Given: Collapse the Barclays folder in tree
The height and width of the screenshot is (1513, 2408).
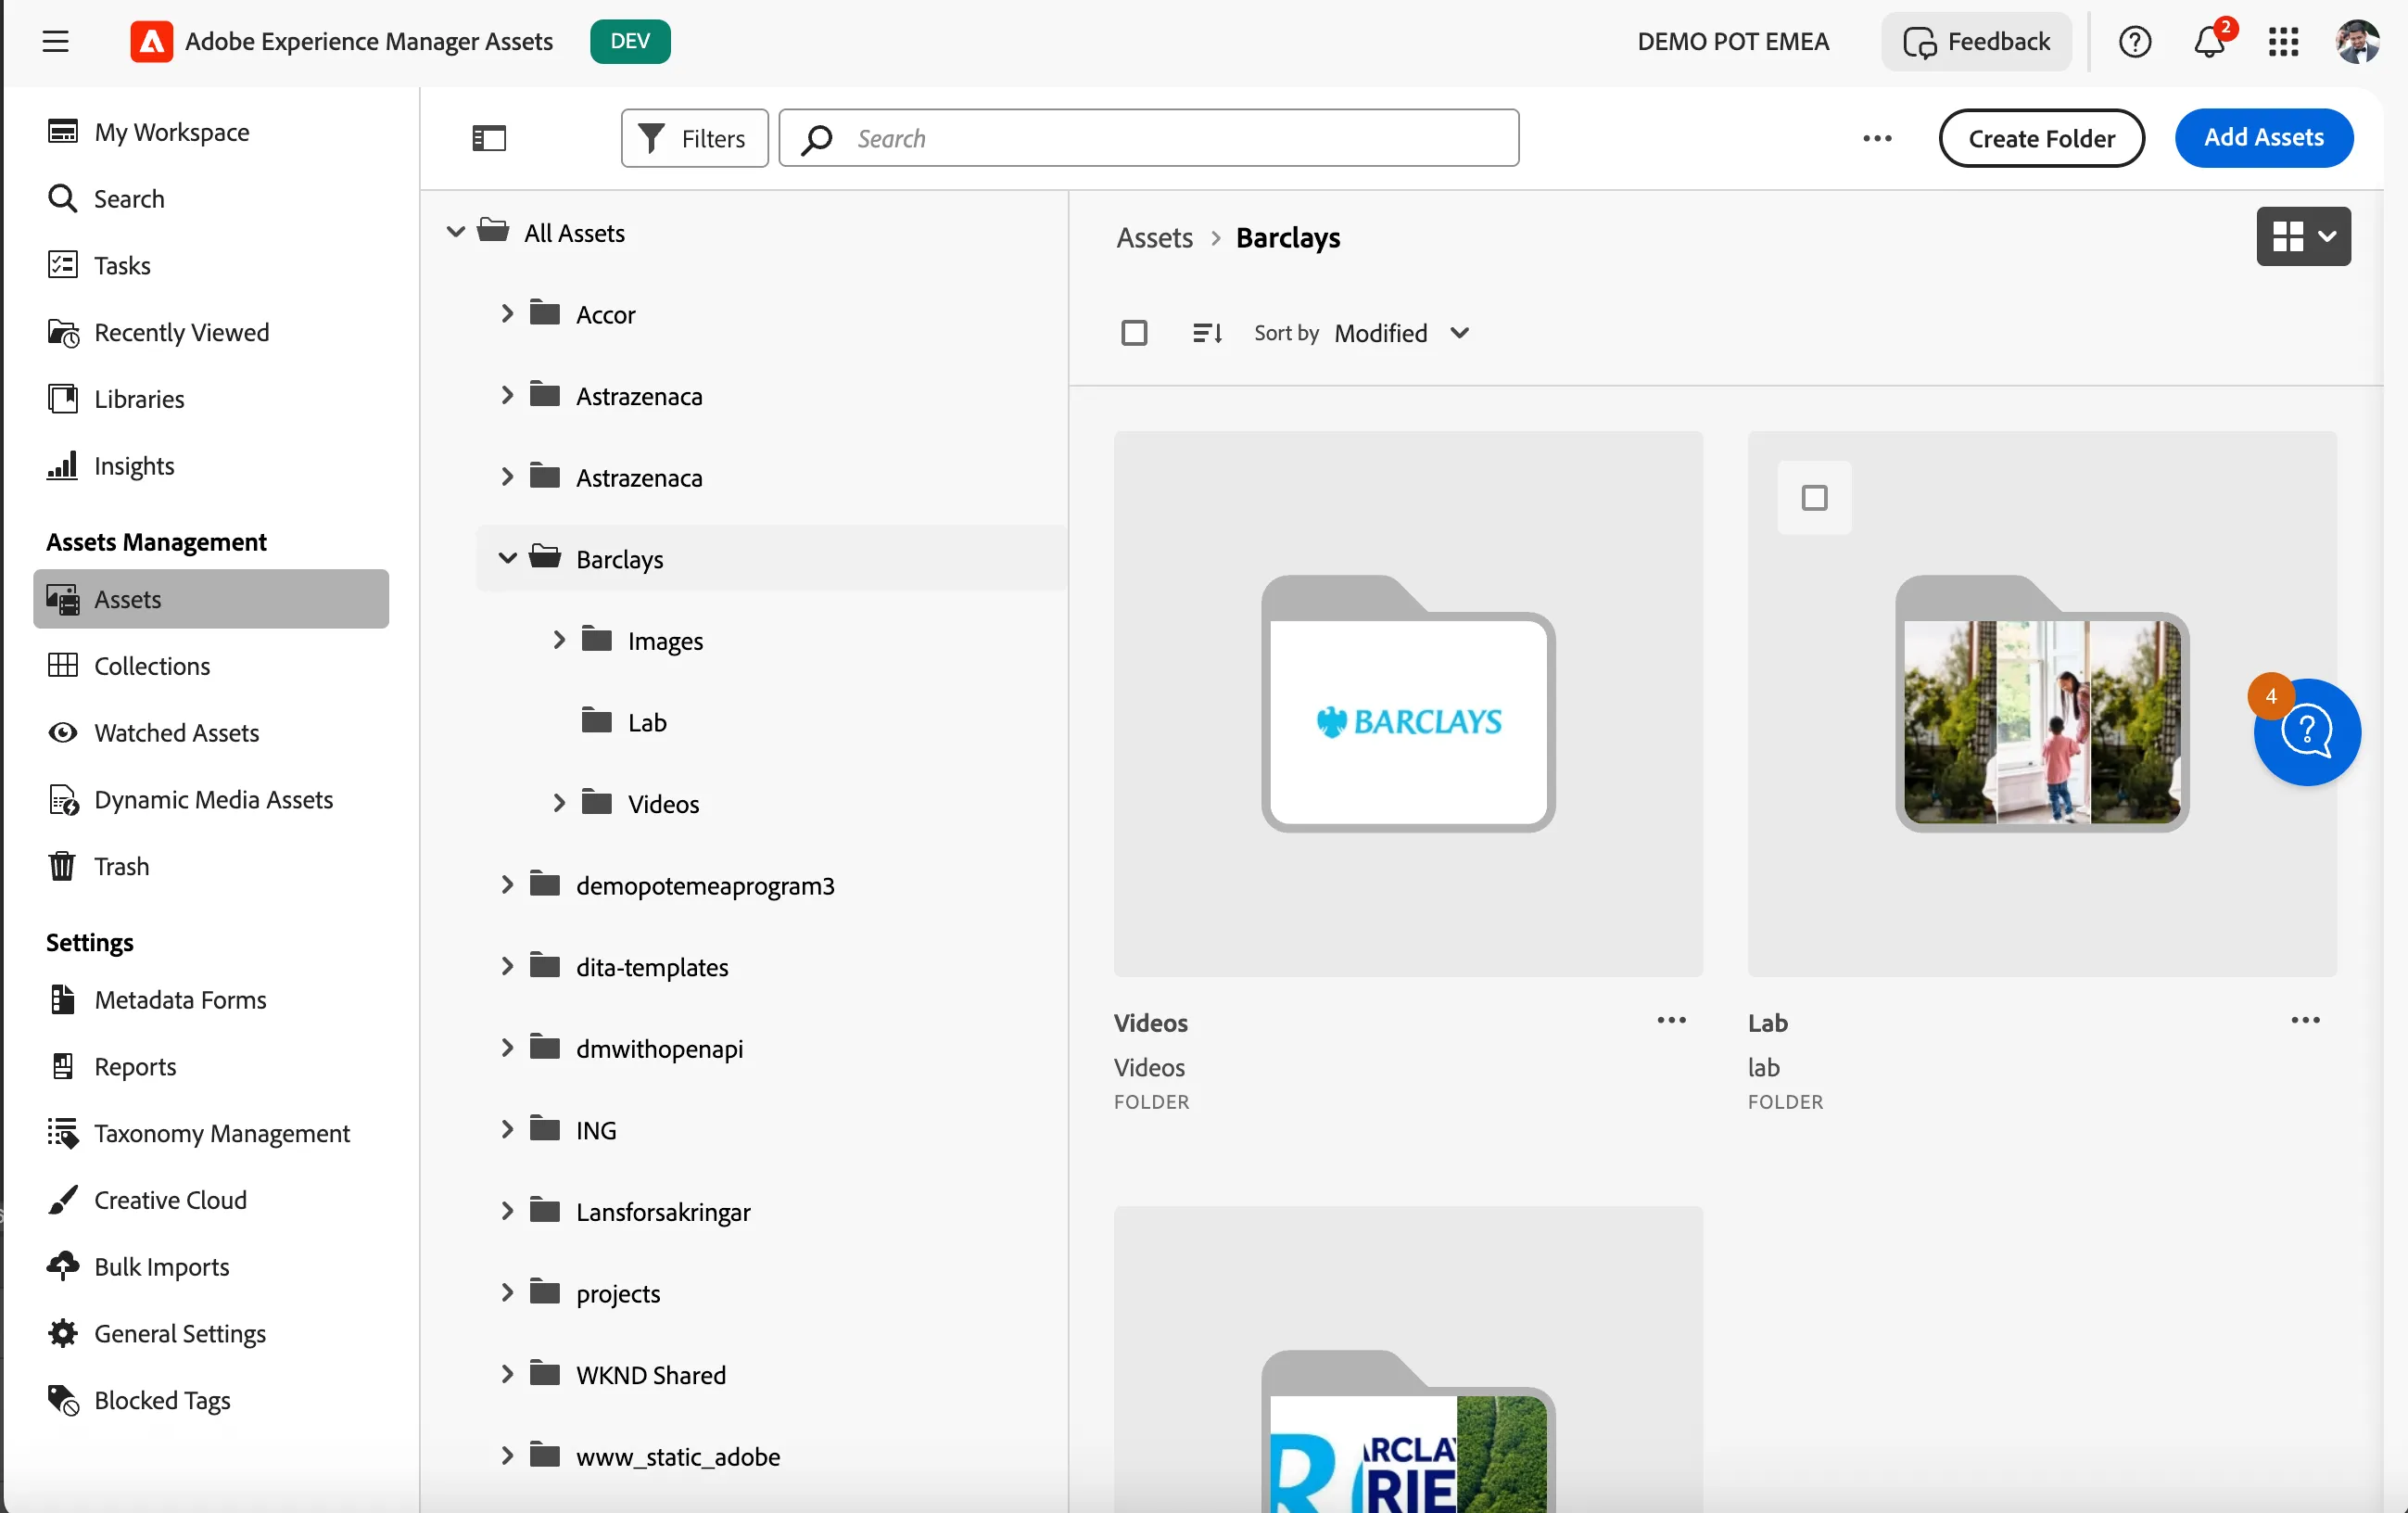Looking at the screenshot, I should click(507, 558).
